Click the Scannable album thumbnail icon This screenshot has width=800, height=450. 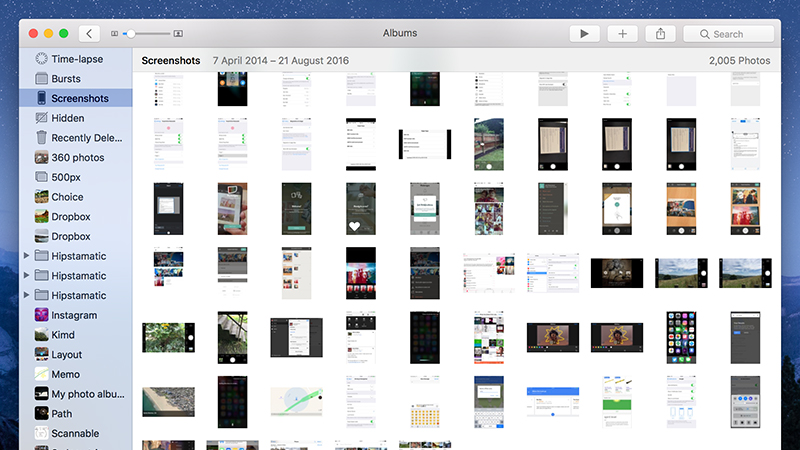41,433
